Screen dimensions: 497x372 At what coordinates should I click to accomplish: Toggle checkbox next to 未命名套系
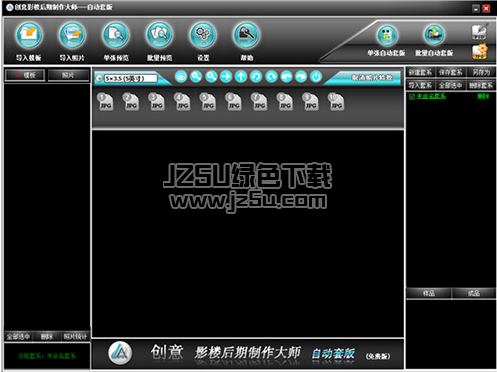412,97
